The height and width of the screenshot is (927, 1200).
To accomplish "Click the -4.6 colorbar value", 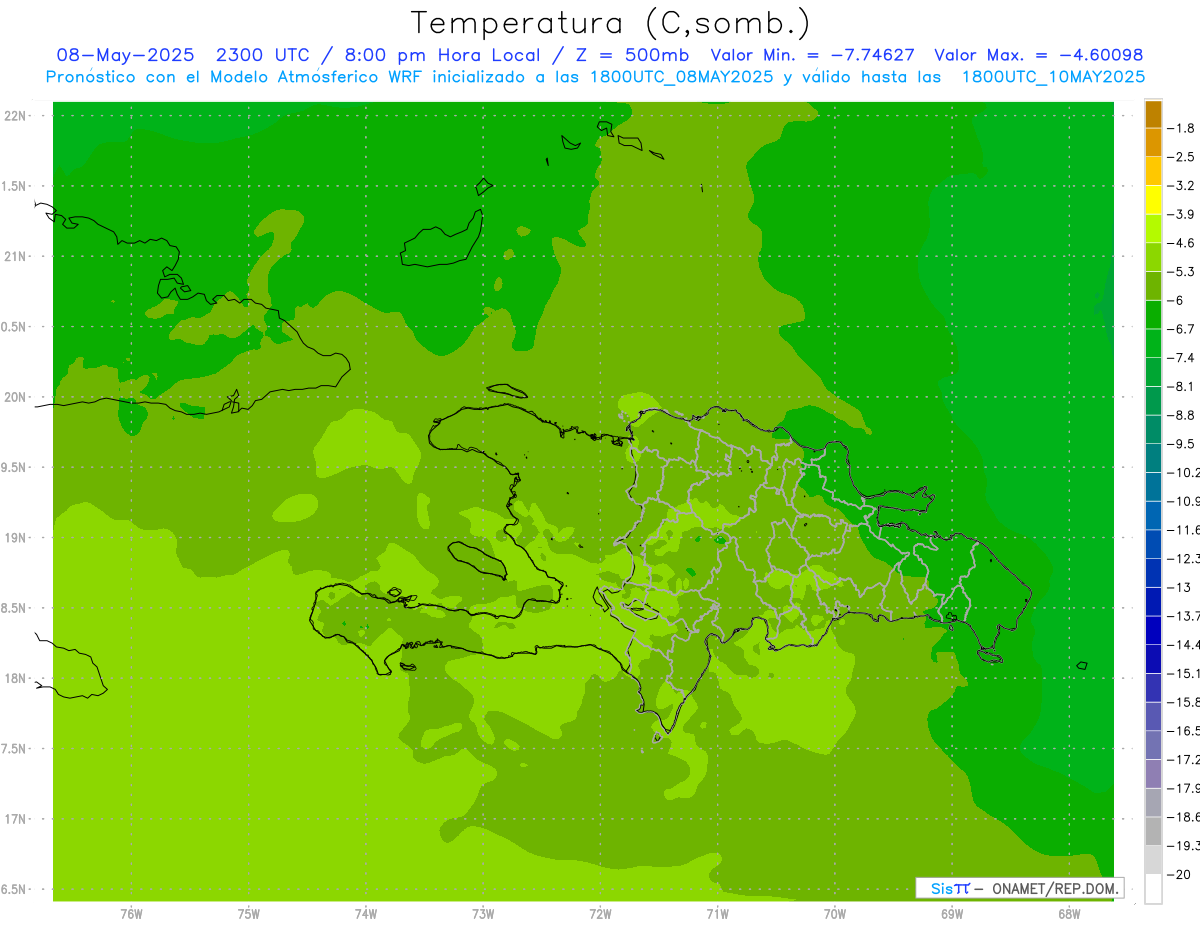I will pos(1182,243).
